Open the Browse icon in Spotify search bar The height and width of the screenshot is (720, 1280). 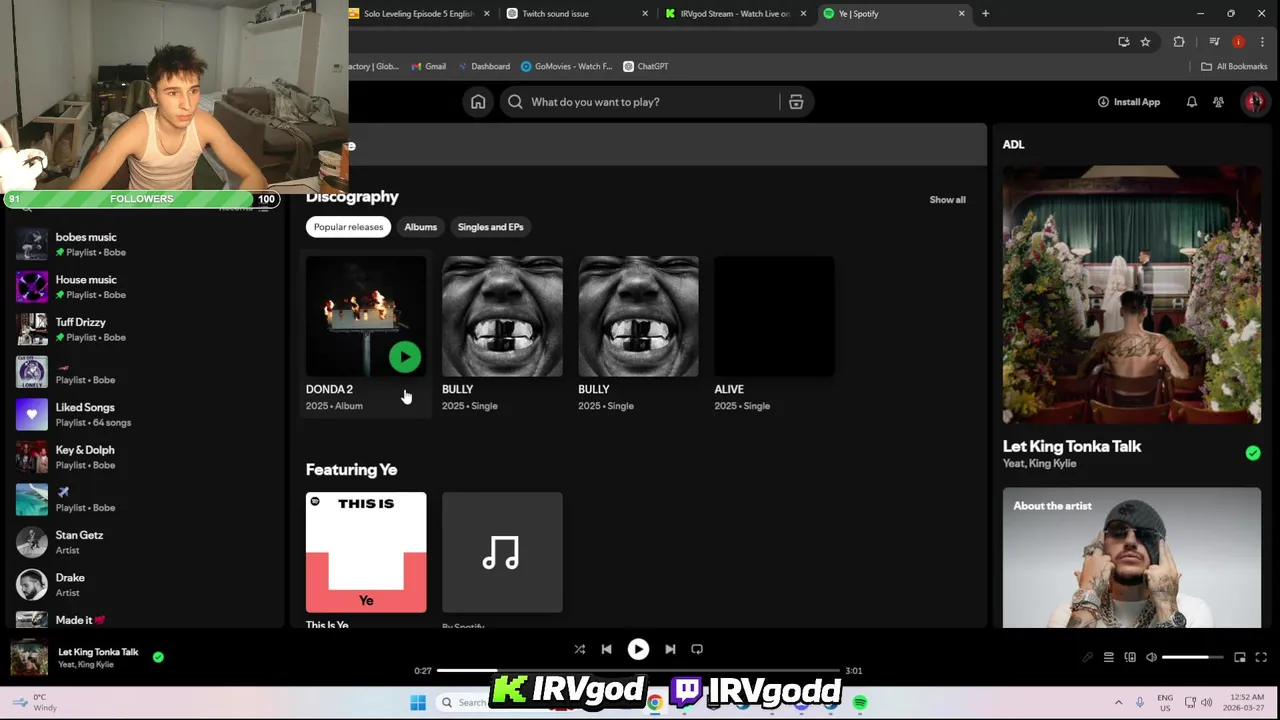pyautogui.click(x=796, y=102)
